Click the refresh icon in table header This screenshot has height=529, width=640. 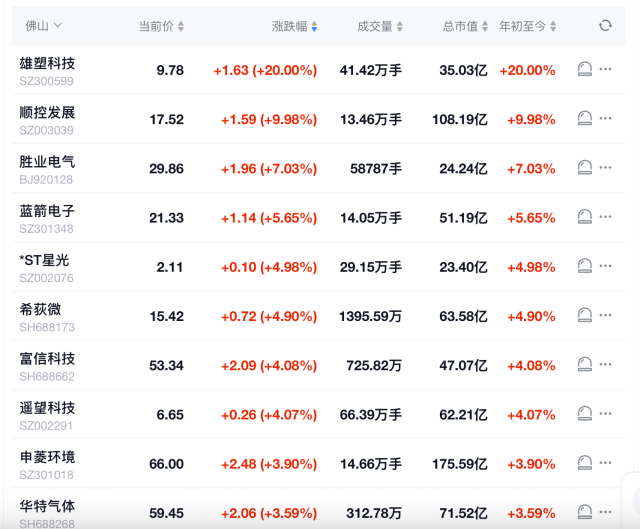click(605, 26)
